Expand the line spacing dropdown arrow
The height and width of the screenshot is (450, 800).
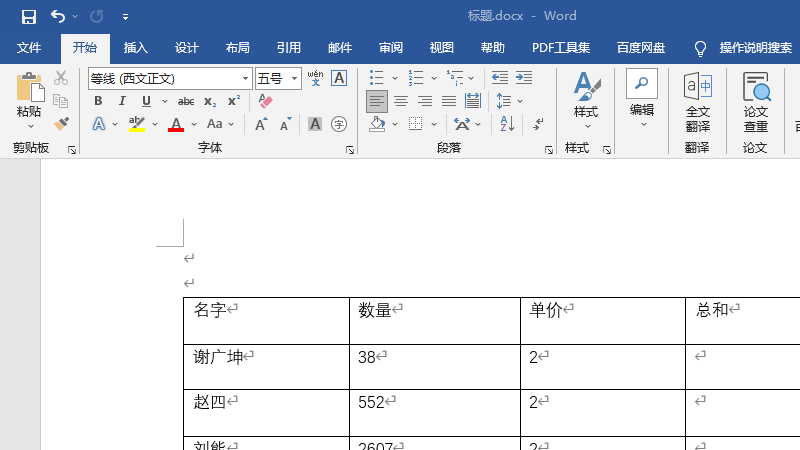click(x=520, y=101)
